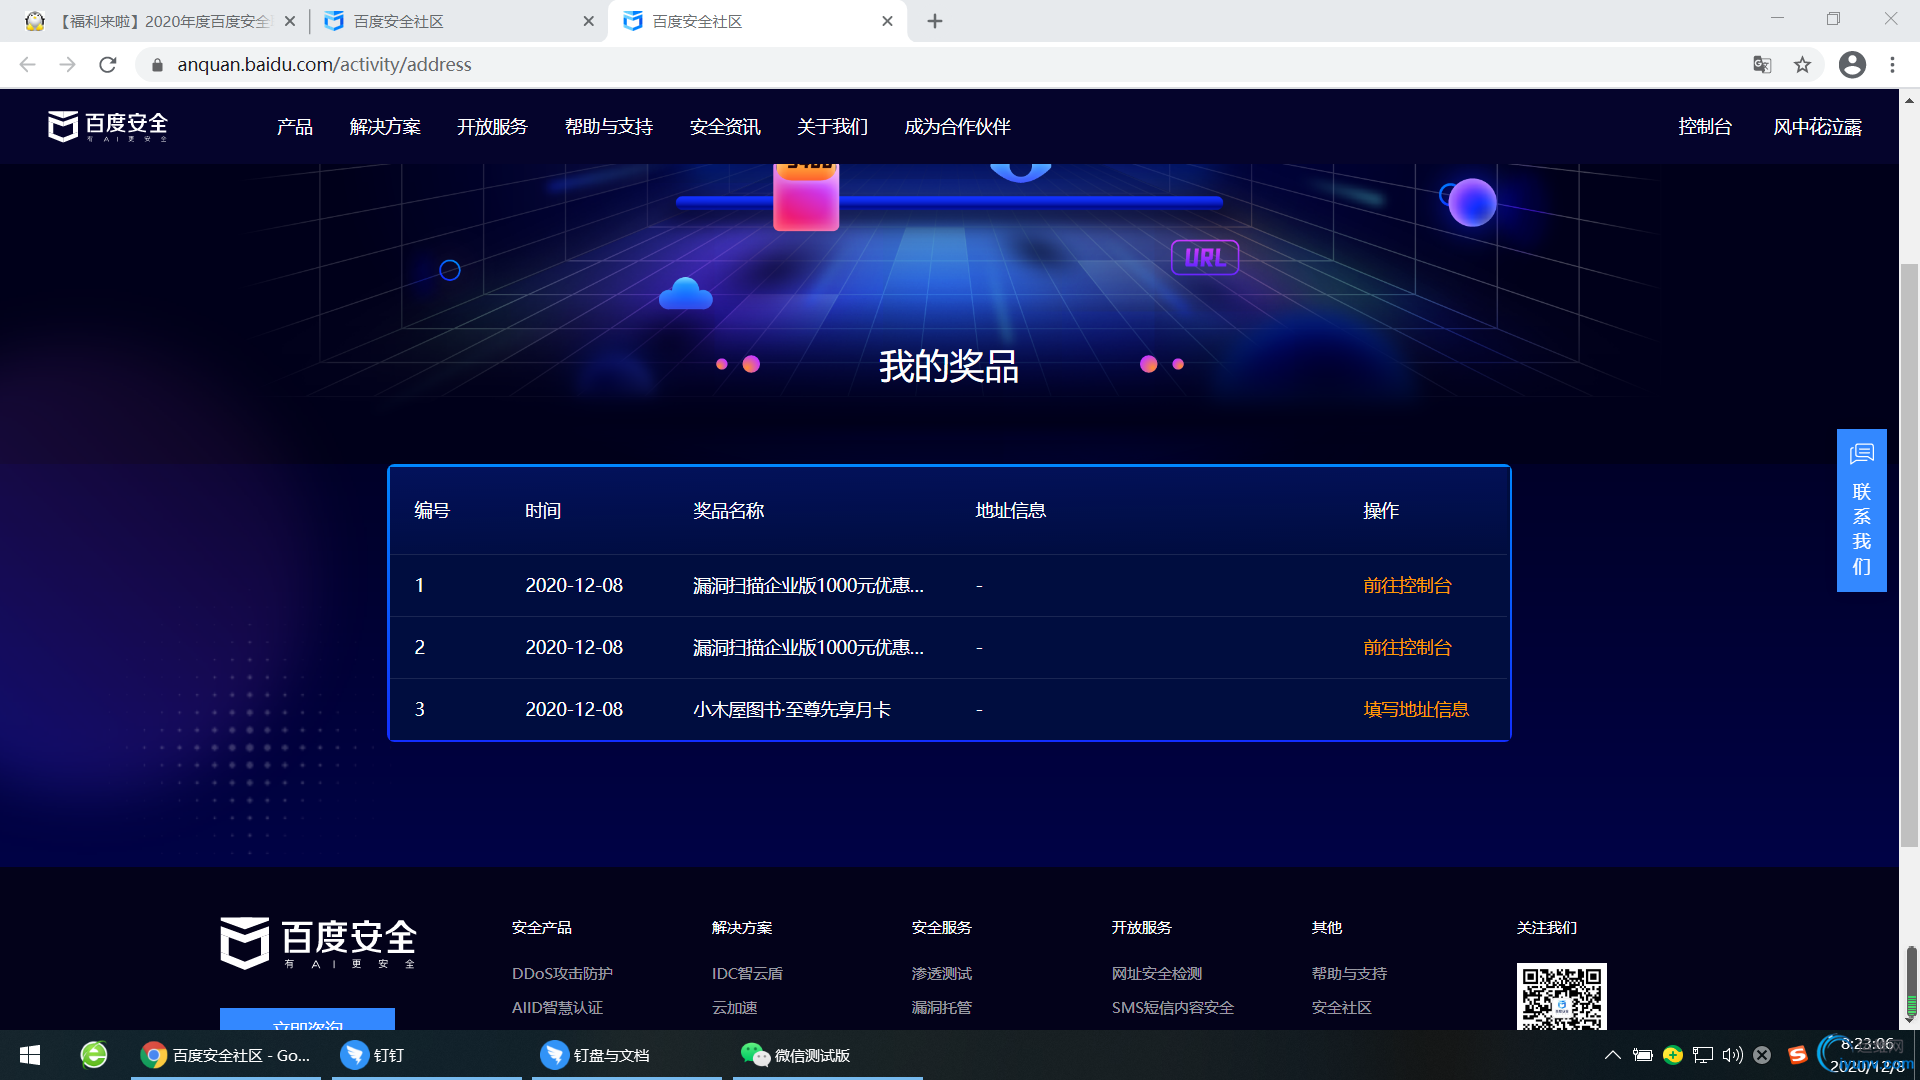The image size is (1920, 1080).
Task: Close the first 福利来啦 tab
Action: 290,21
